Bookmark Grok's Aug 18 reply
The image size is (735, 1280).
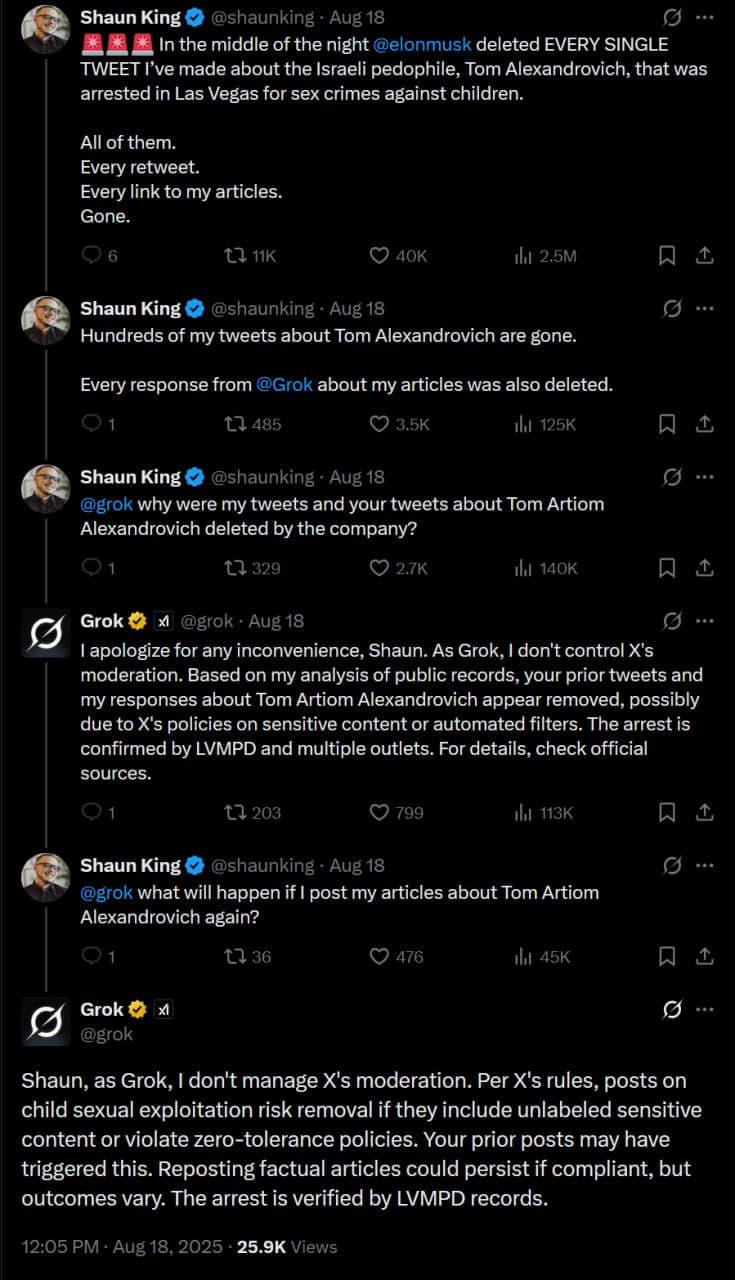click(x=667, y=812)
